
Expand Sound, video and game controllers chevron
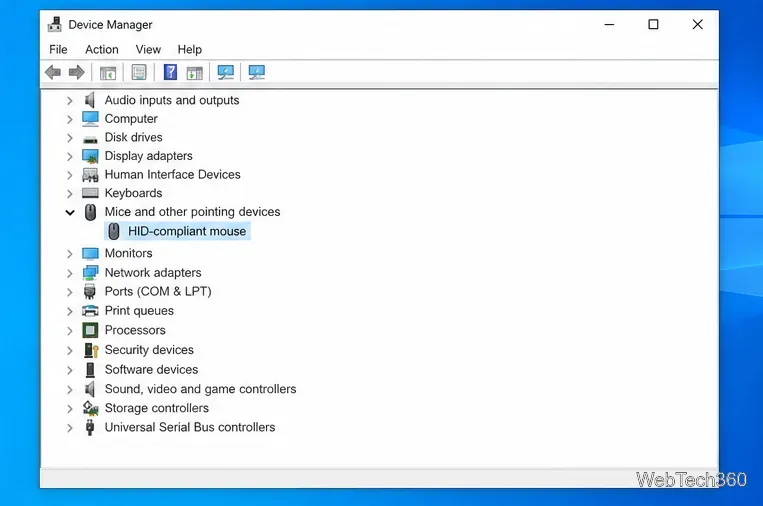pos(70,390)
